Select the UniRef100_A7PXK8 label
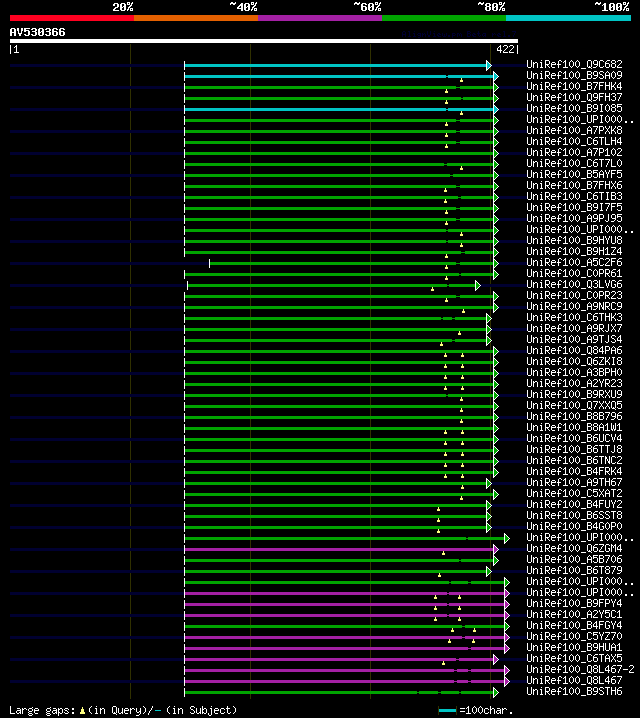Screen dimensions: 640x718 click(x=574, y=130)
